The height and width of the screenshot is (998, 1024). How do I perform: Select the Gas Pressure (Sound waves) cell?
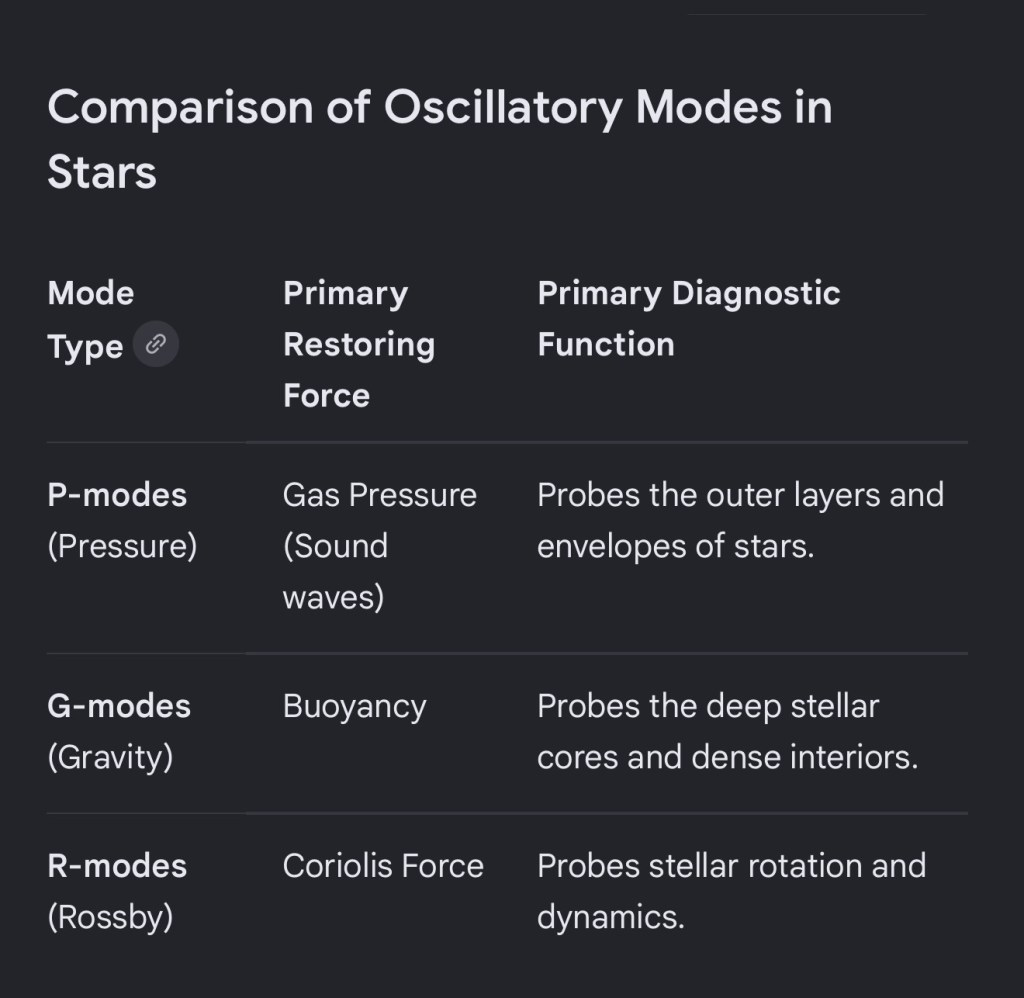pyautogui.click(x=379, y=546)
